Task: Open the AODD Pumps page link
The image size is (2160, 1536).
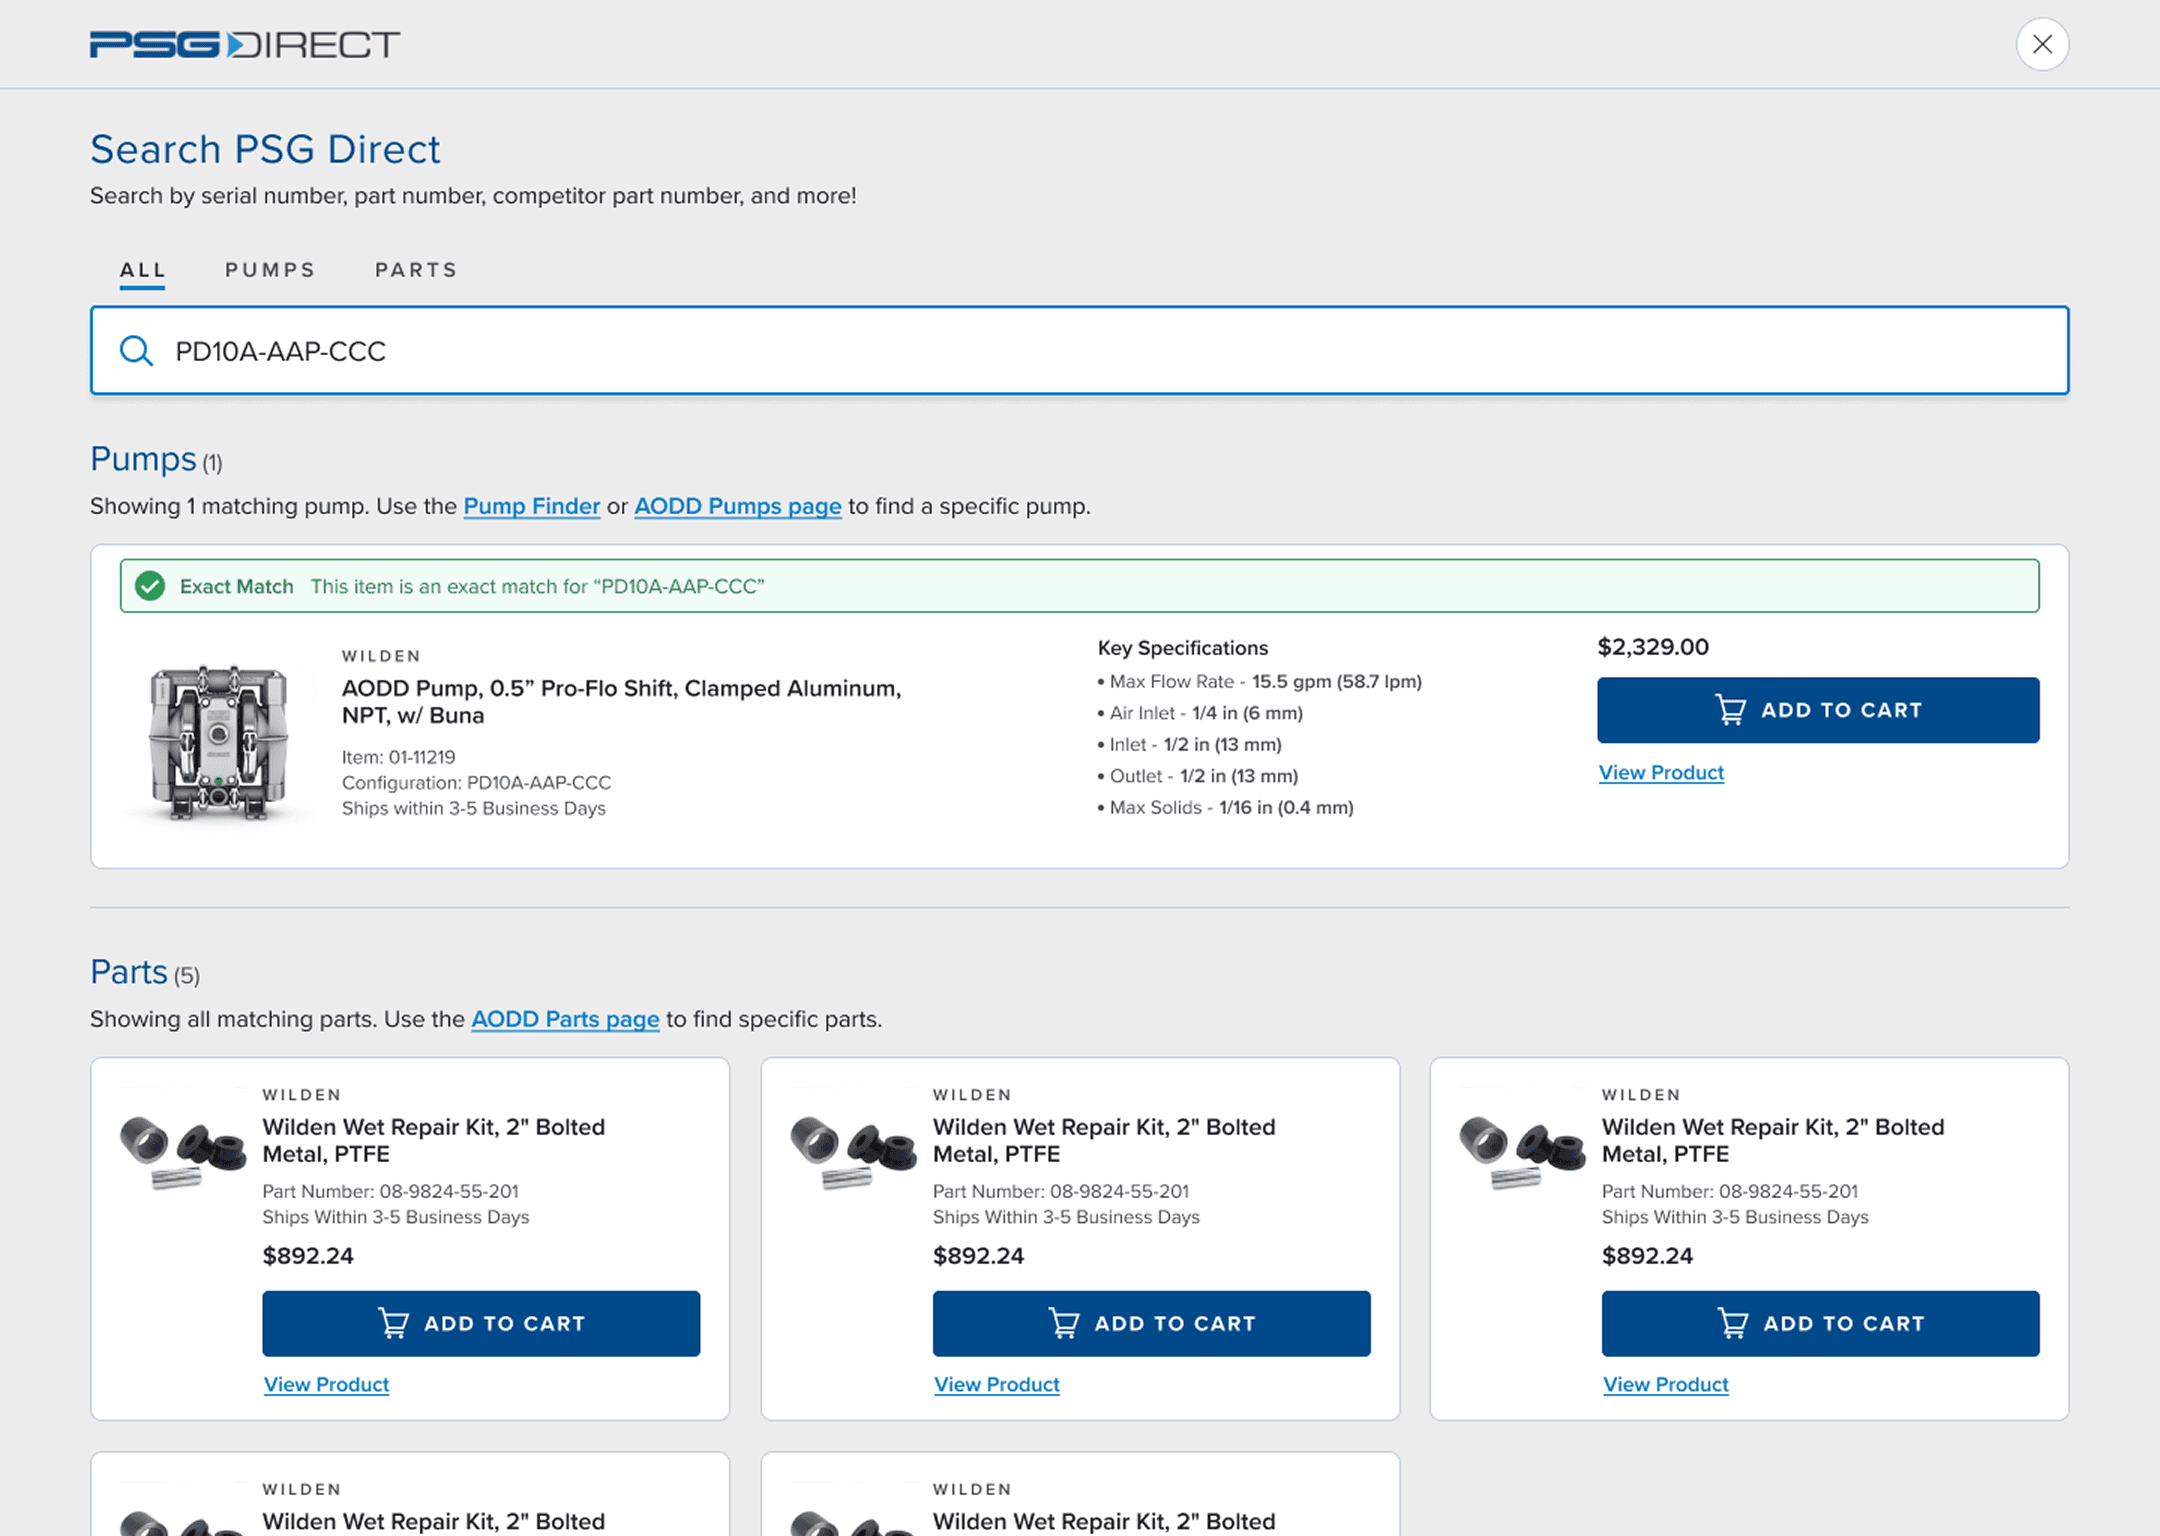Action: pyautogui.click(x=737, y=506)
